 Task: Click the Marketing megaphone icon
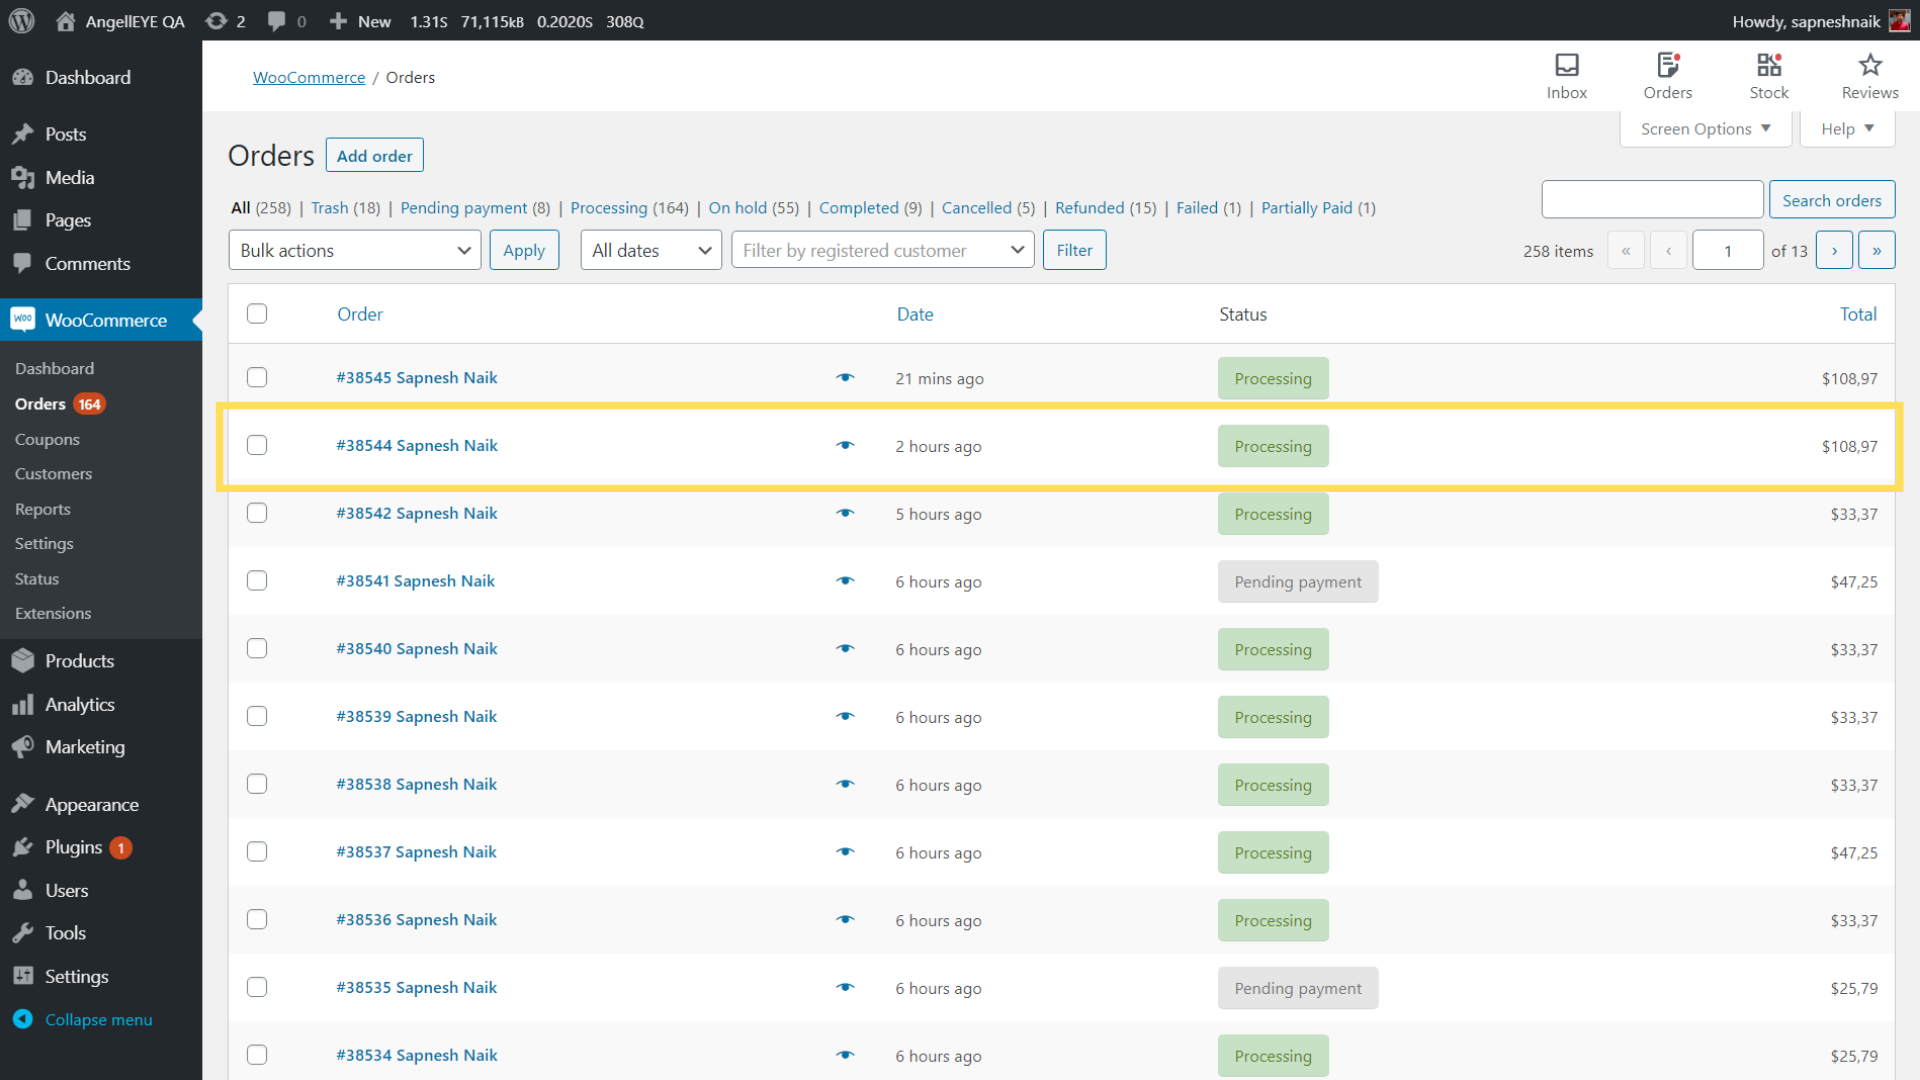[x=23, y=747]
